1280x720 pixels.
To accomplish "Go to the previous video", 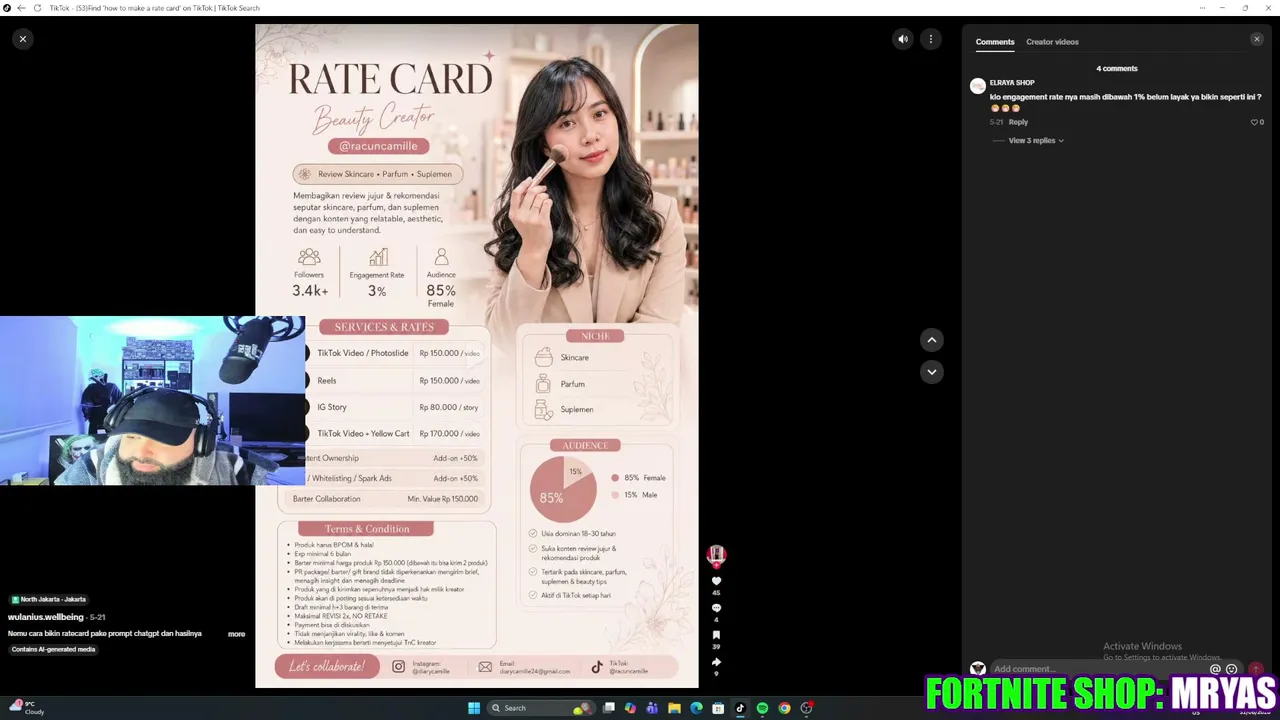I will (931, 340).
